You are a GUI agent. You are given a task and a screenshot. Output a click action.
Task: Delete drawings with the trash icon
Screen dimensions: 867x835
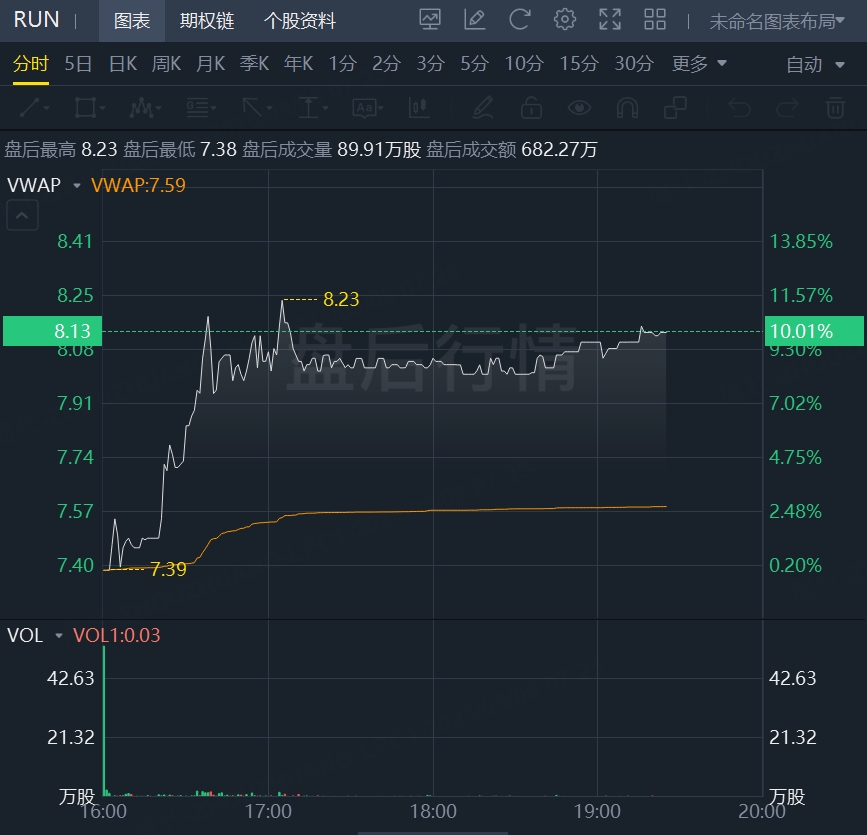tap(835, 107)
